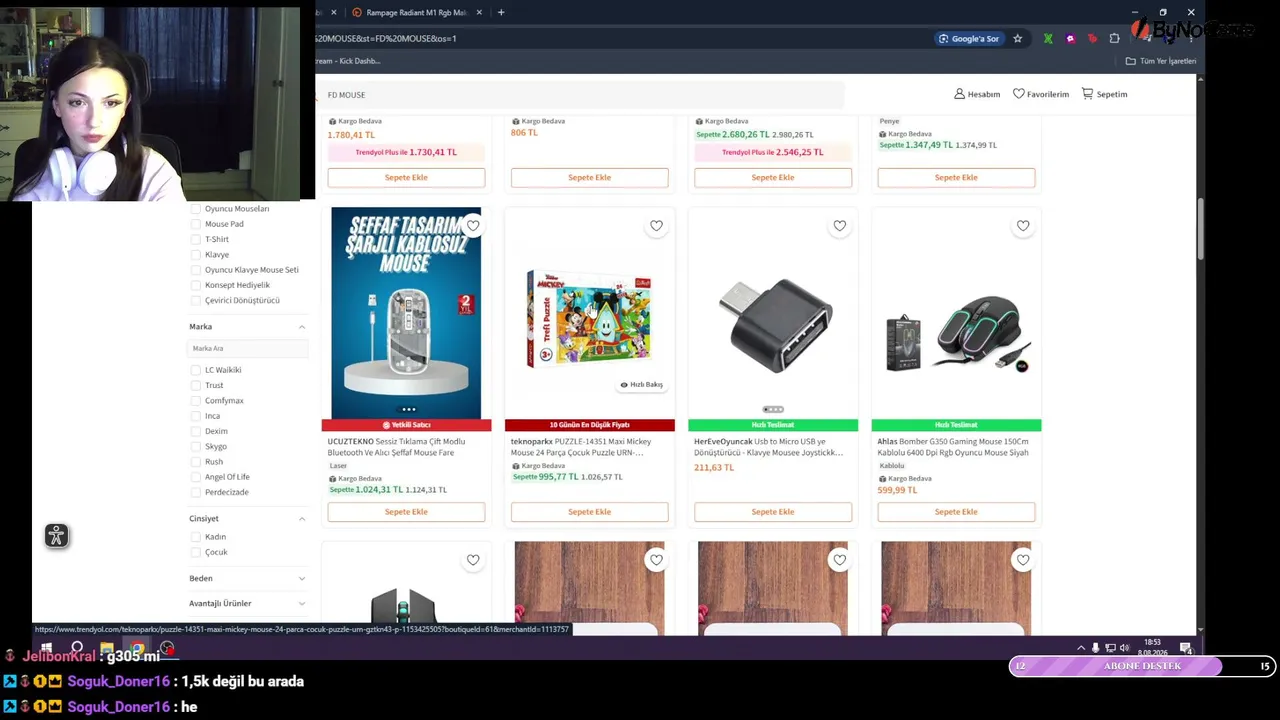Image resolution: width=1280 pixels, height=720 pixels.
Task: Open taskbar search magnifier icon
Action: [77, 648]
